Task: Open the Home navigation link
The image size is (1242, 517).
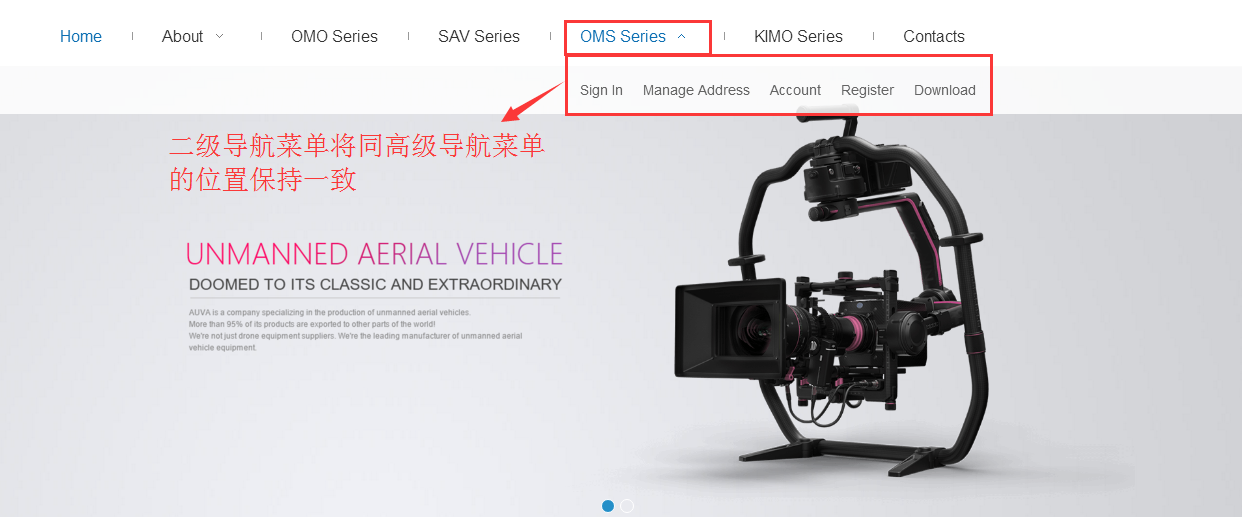Action: [81, 36]
